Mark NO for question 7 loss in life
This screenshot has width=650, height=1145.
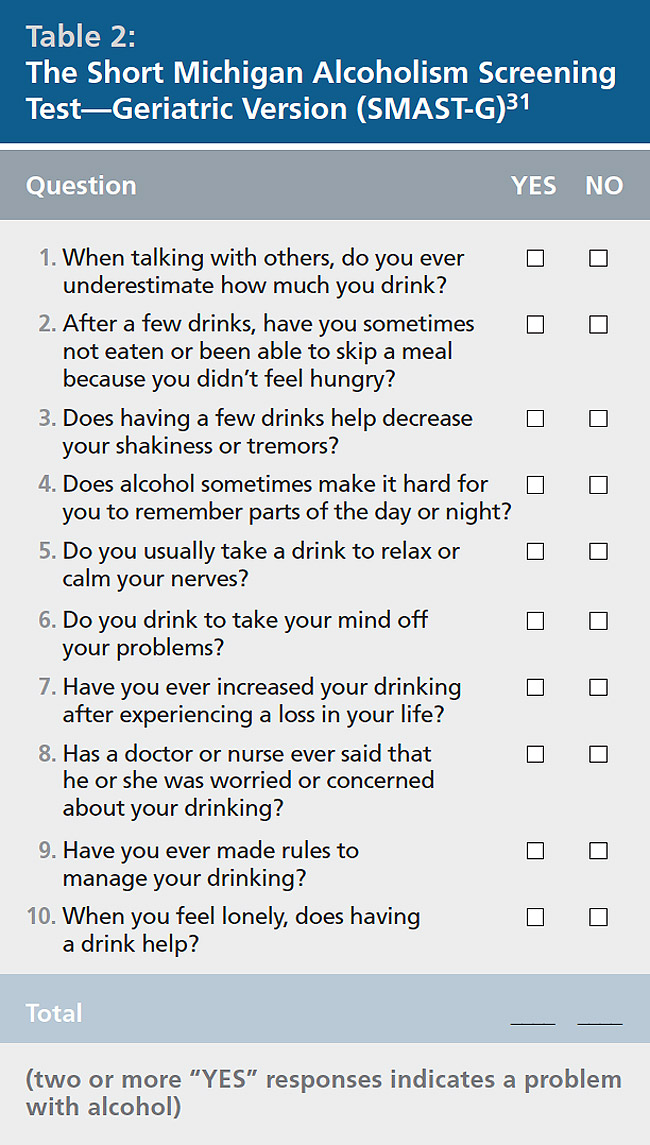pyautogui.click(x=598, y=687)
